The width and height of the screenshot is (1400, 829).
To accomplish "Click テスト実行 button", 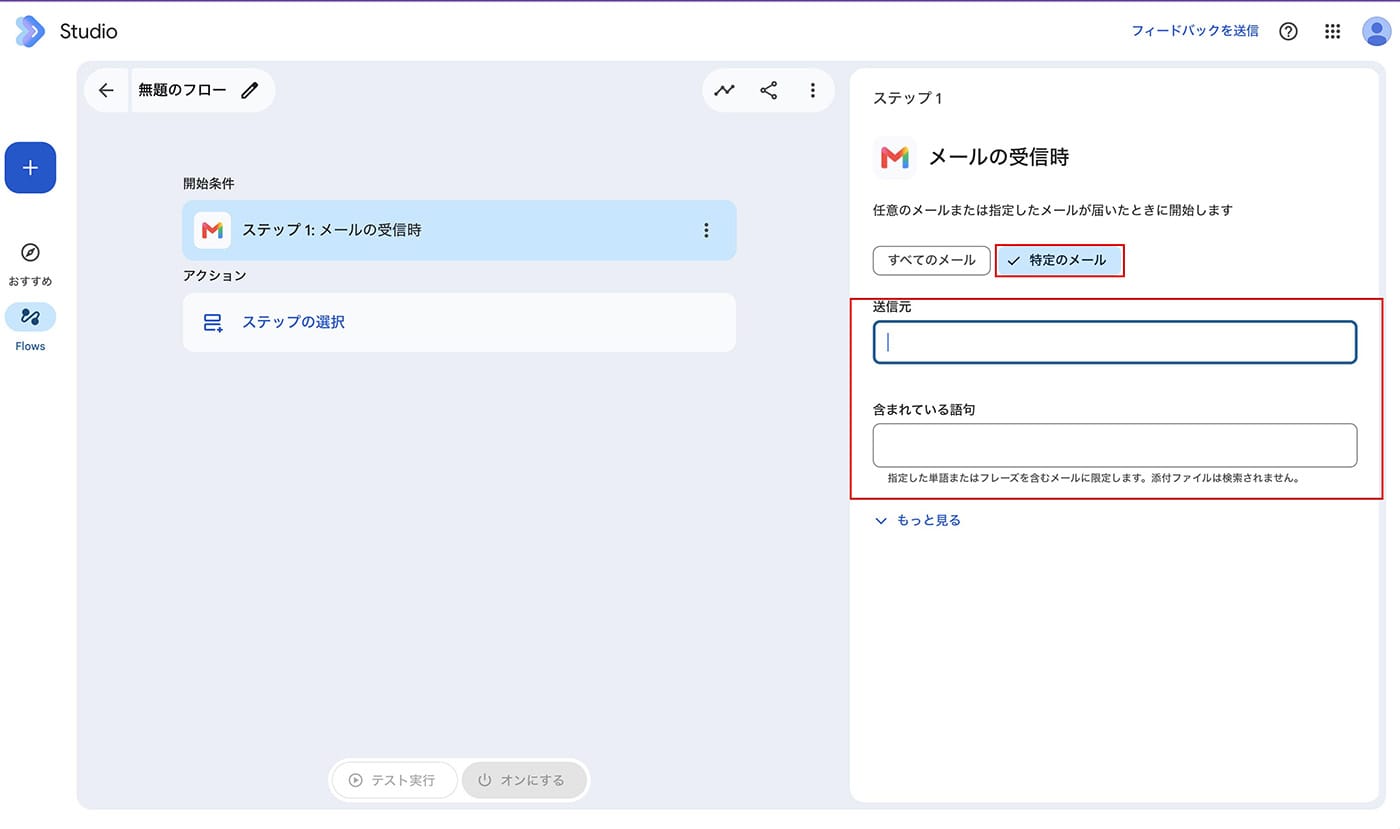I will 394,780.
